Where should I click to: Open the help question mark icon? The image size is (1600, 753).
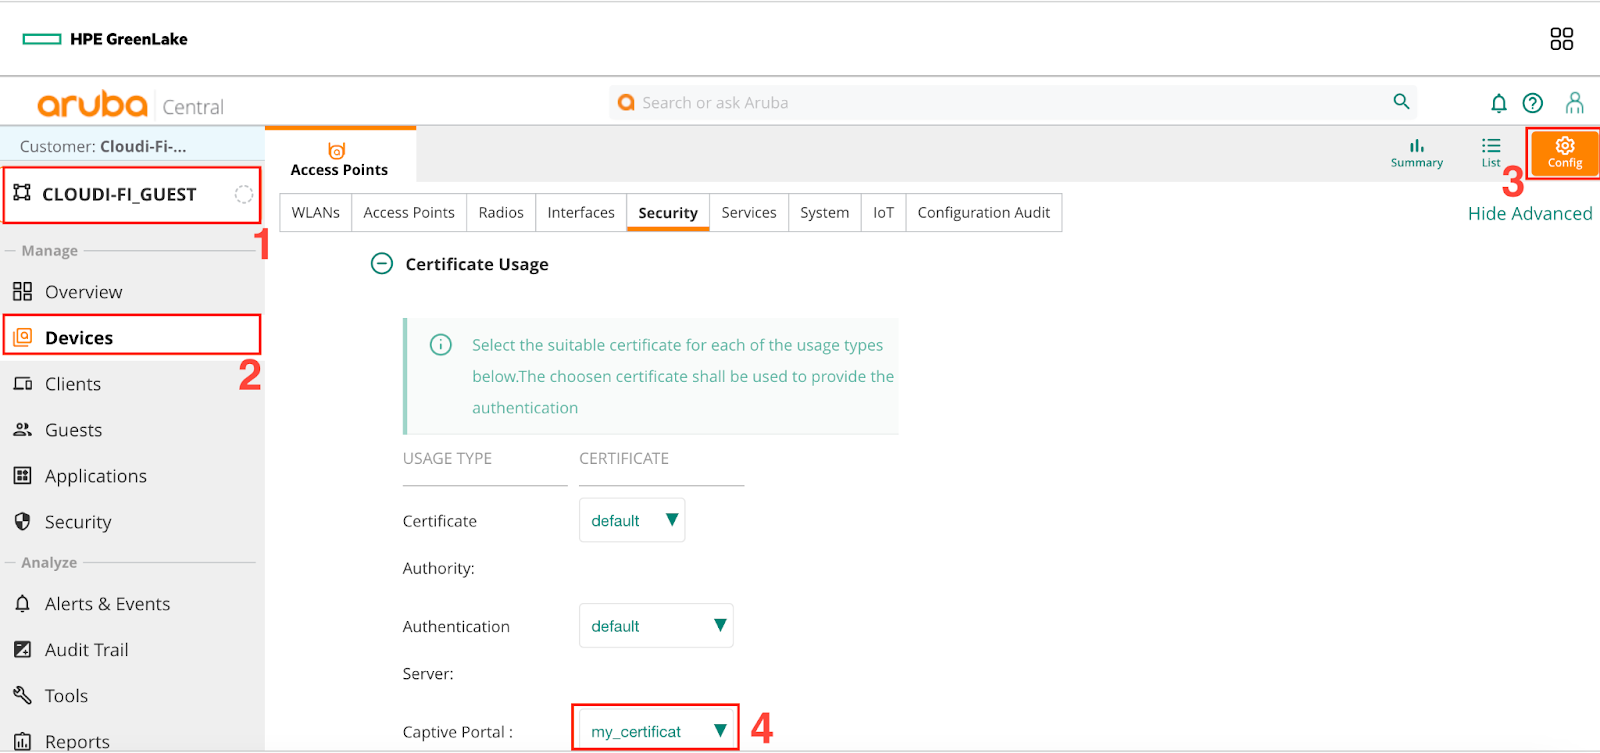[x=1532, y=103]
